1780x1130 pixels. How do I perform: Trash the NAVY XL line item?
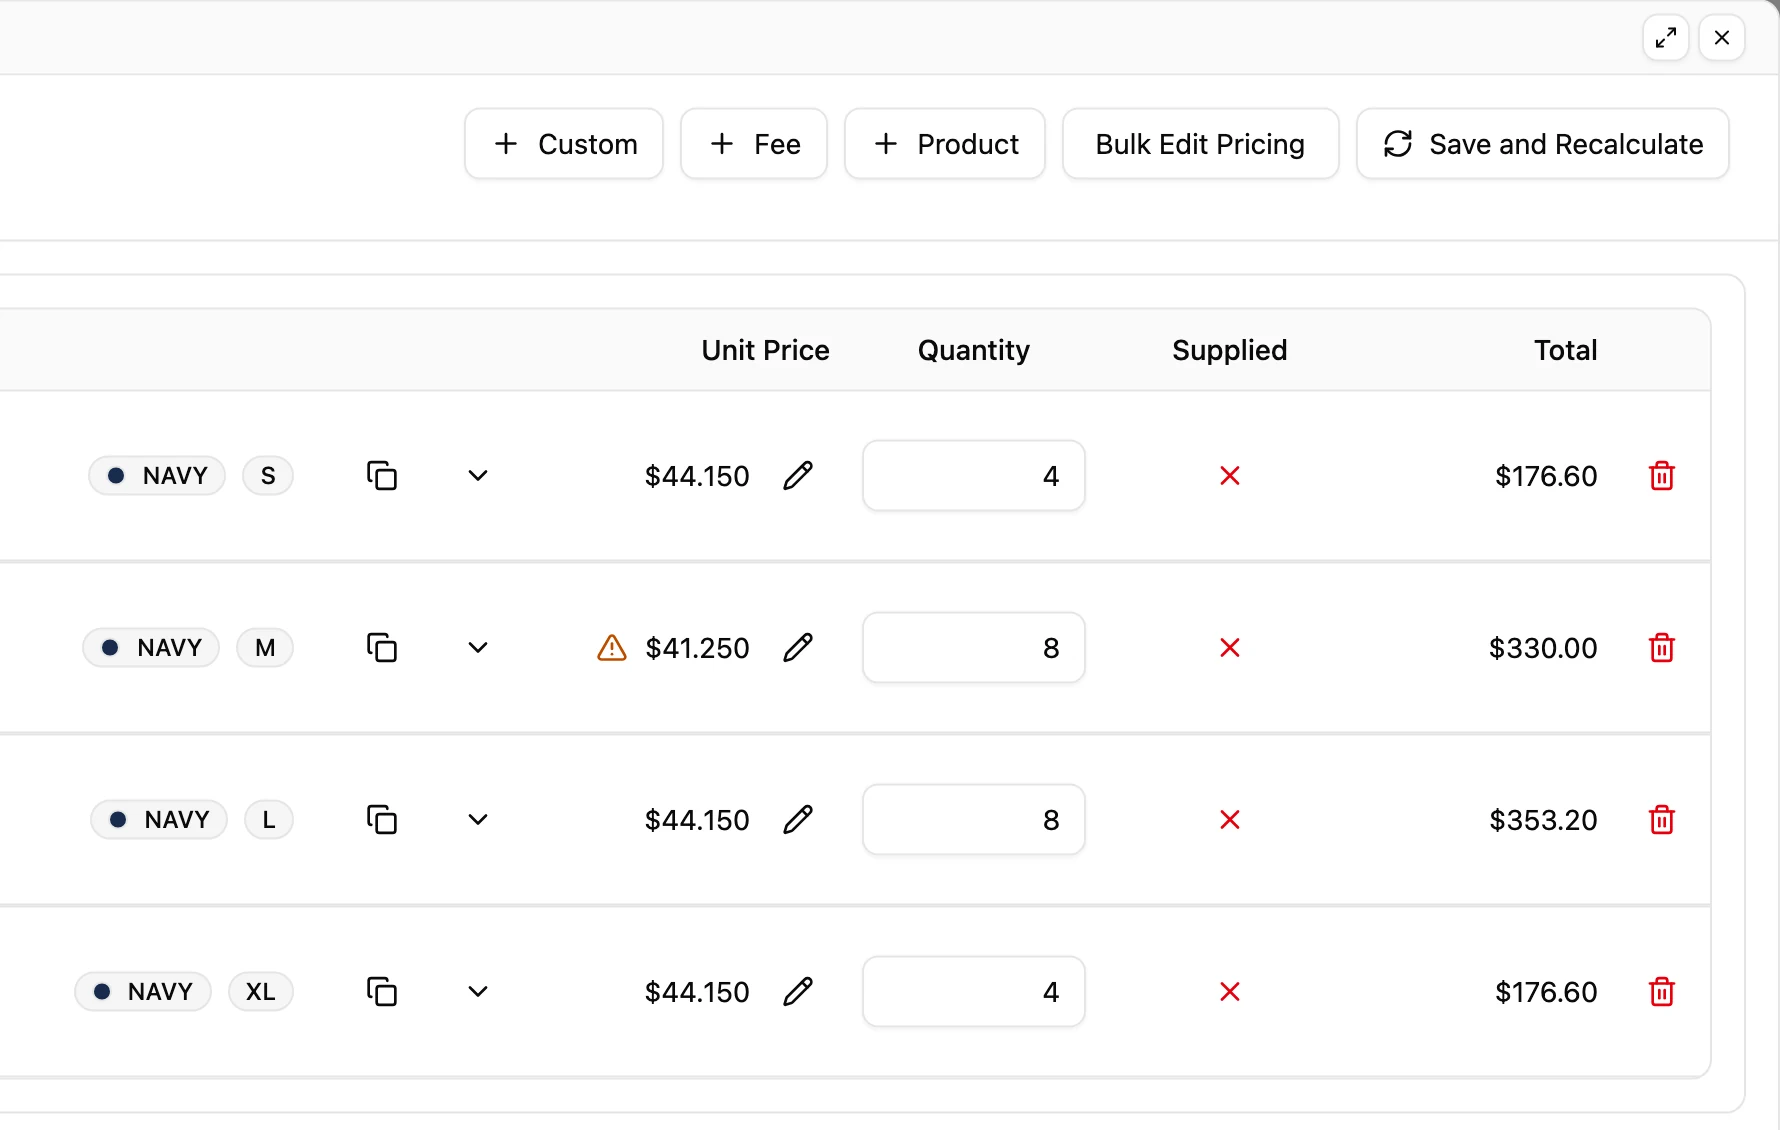[1662, 992]
